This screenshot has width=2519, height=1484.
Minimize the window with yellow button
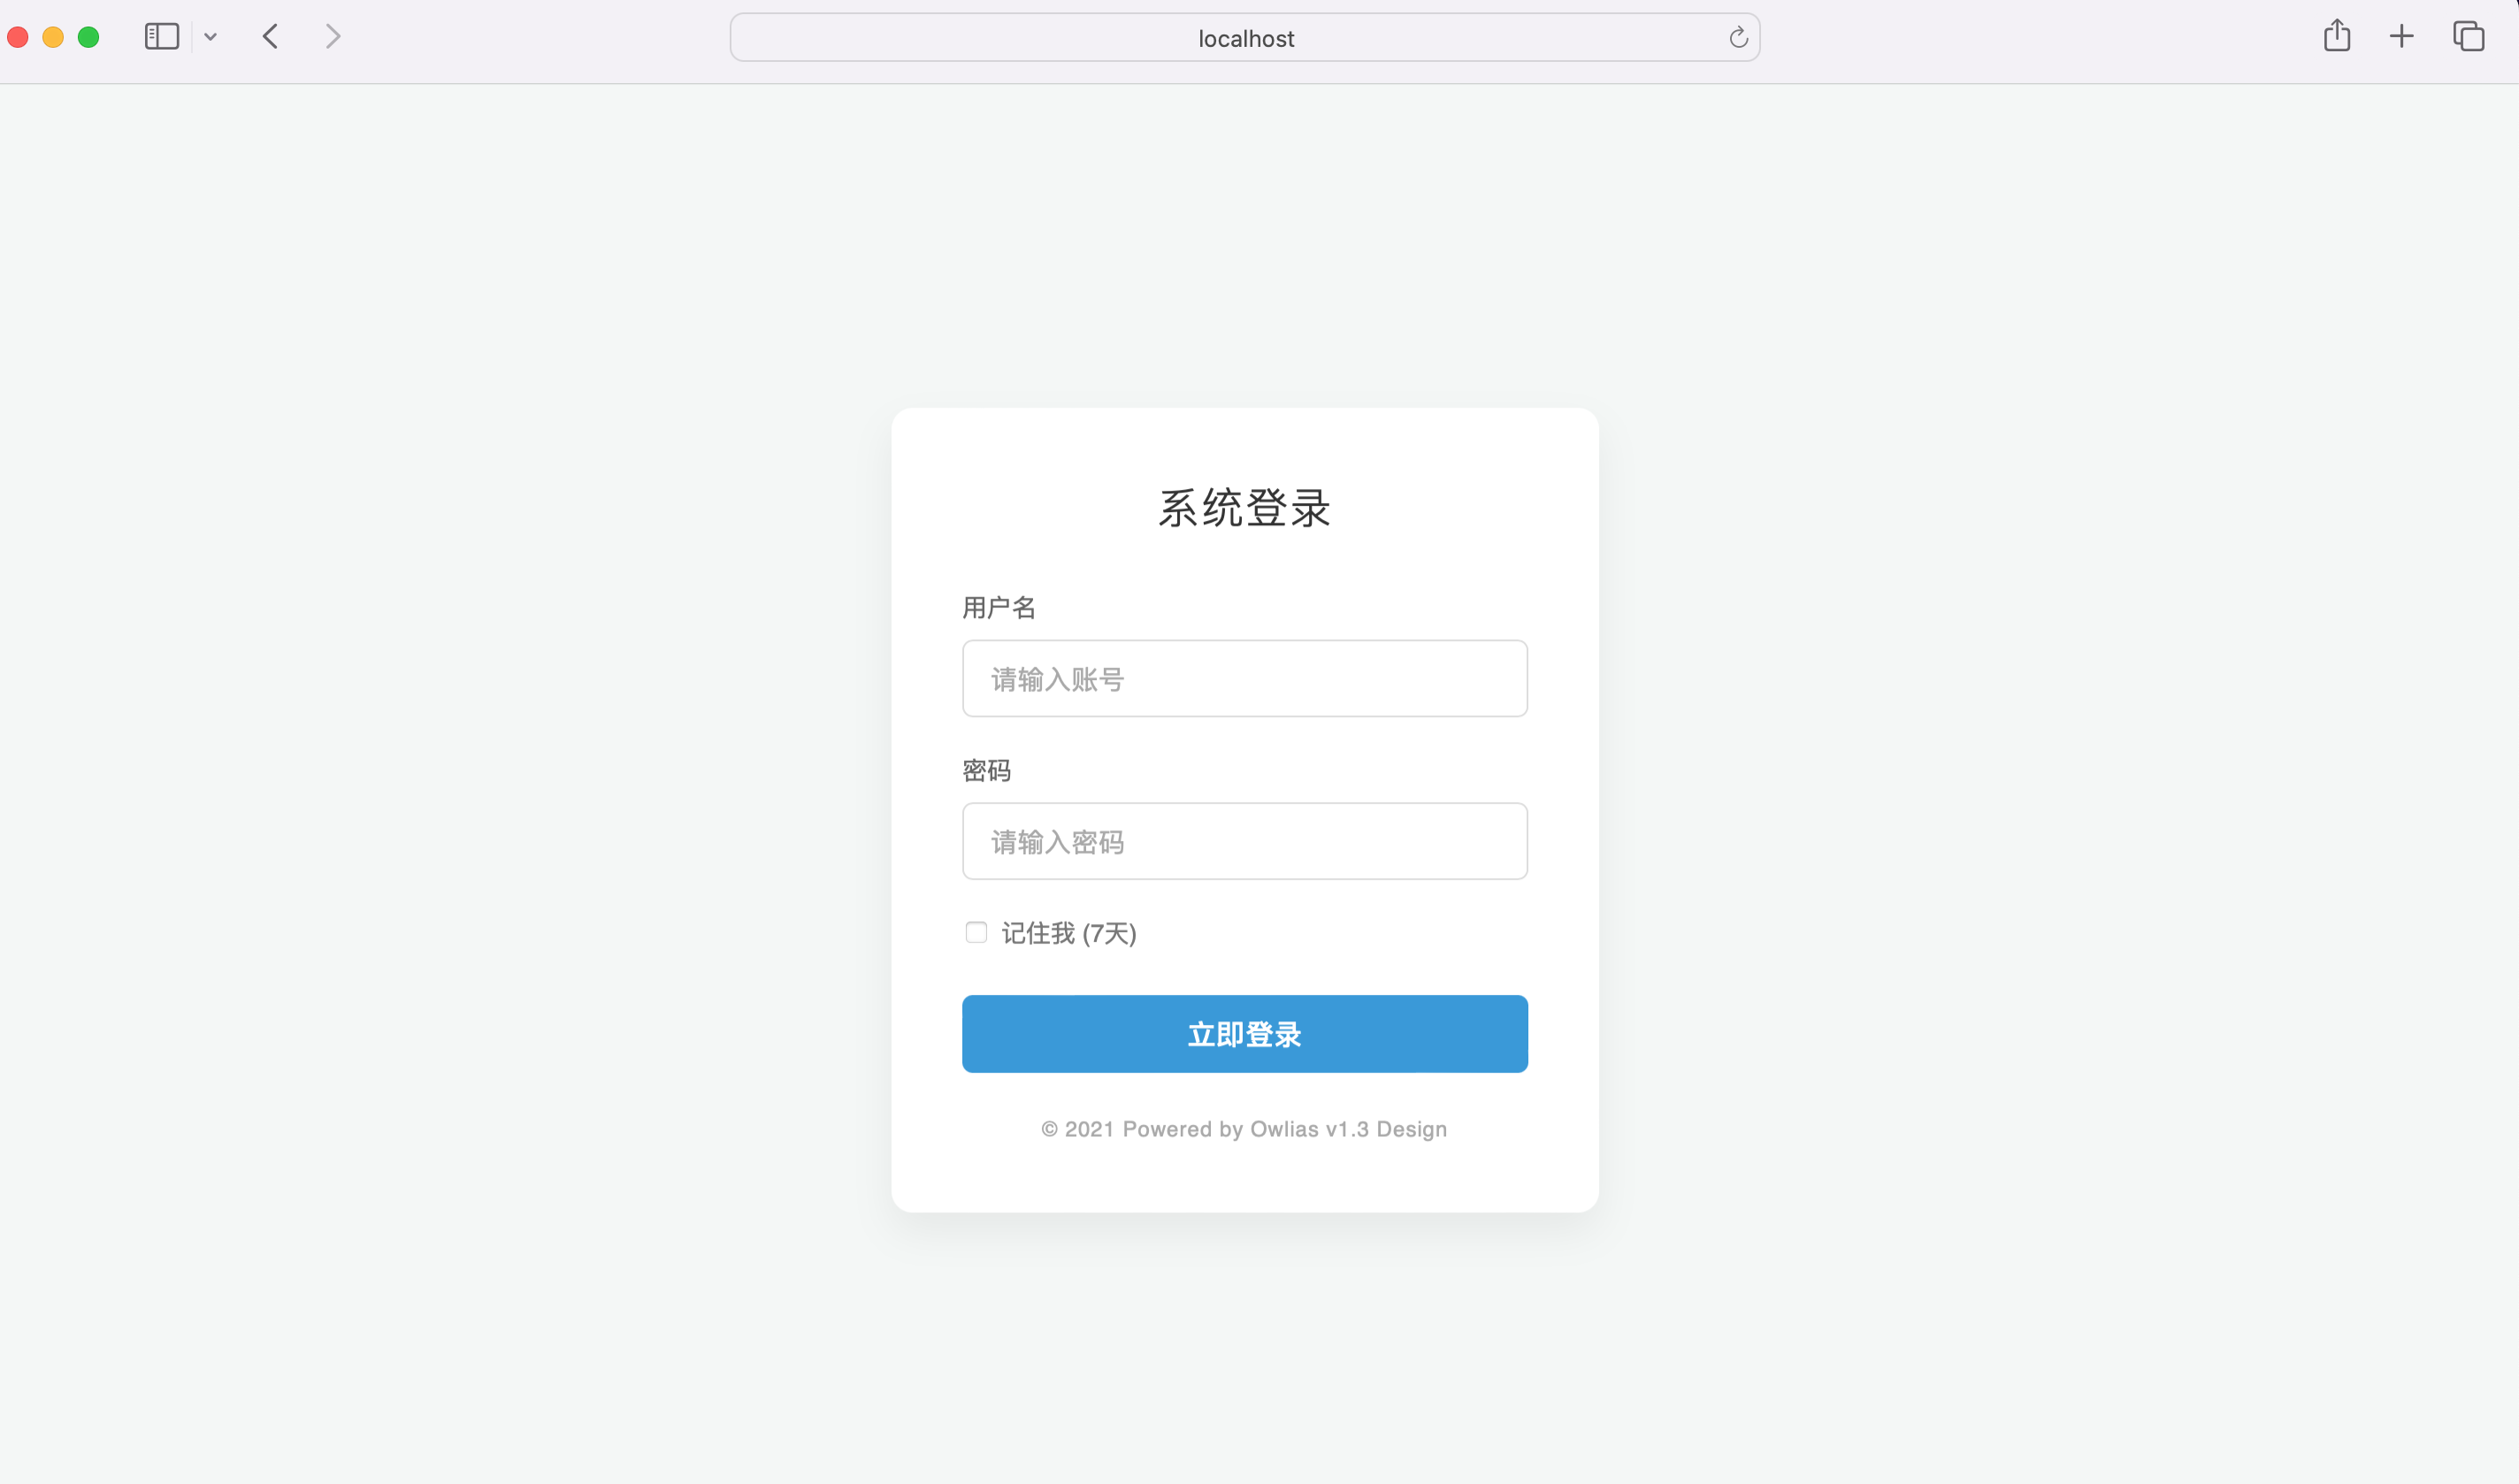(53, 38)
